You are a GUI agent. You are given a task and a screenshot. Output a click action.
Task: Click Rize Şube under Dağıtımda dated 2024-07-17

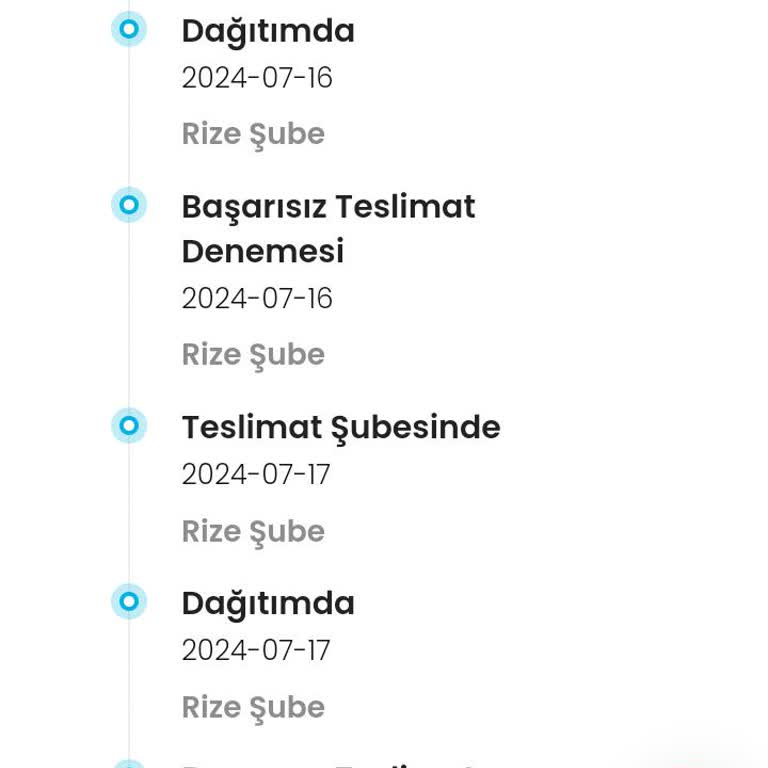253,707
